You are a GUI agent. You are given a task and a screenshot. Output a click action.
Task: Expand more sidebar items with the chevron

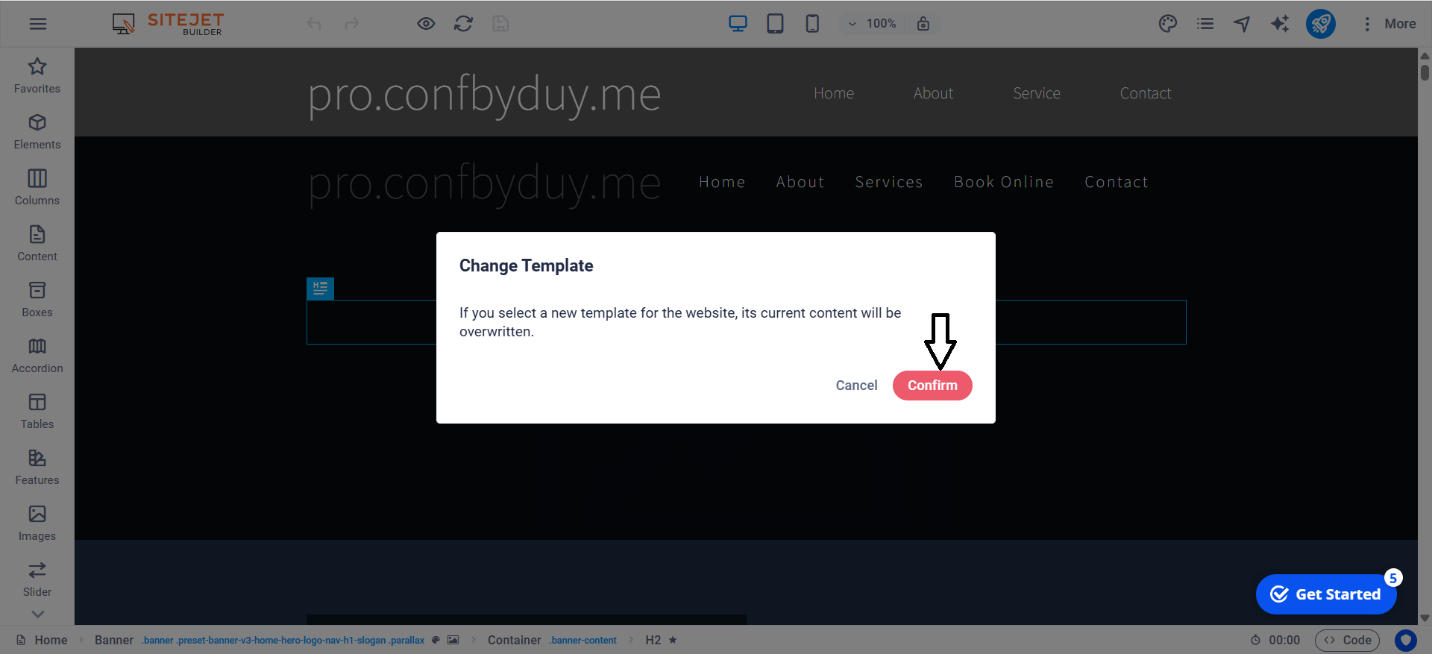[37, 614]
